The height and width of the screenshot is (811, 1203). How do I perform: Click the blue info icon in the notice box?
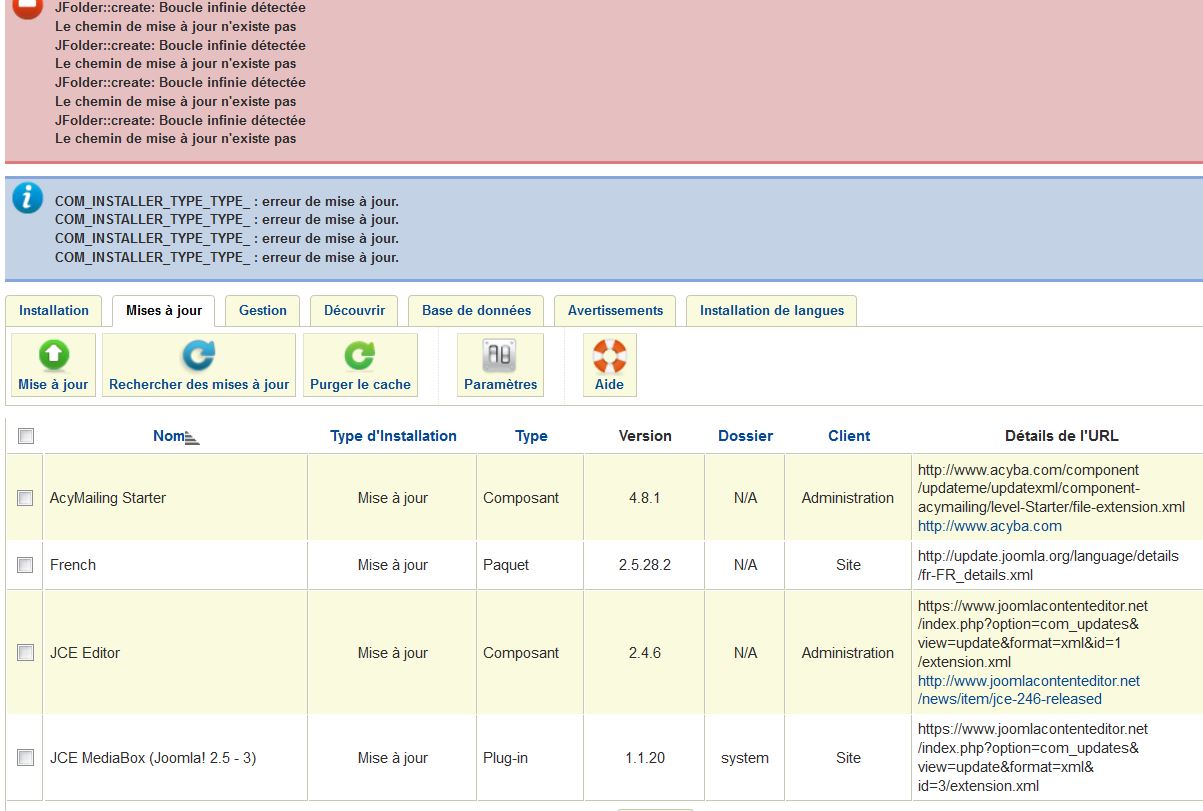click(x=28, y=197)
